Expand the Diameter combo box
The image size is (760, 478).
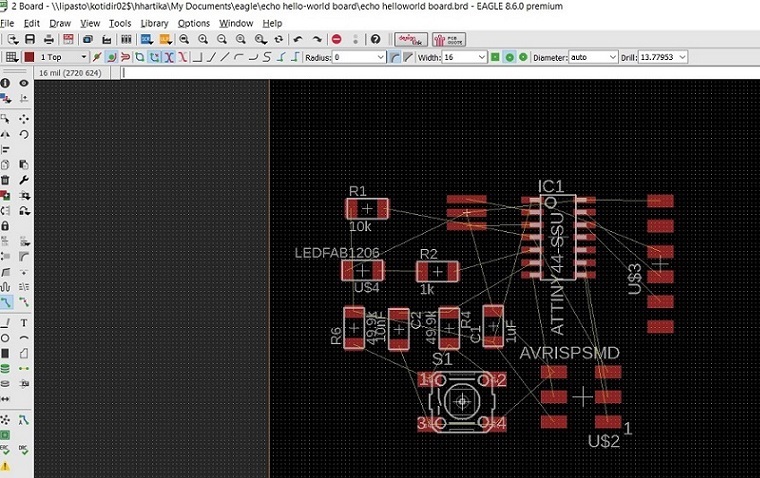click(613, 57)
